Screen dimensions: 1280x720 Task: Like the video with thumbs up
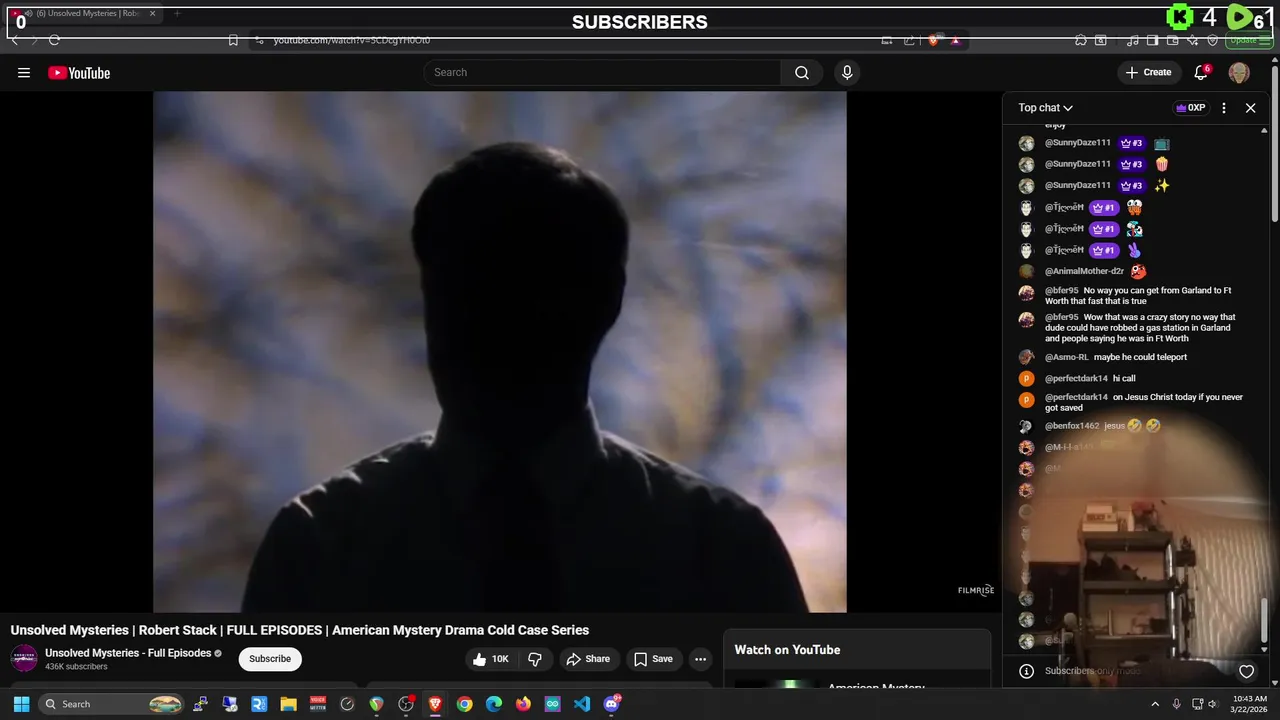tap(492, 659)
